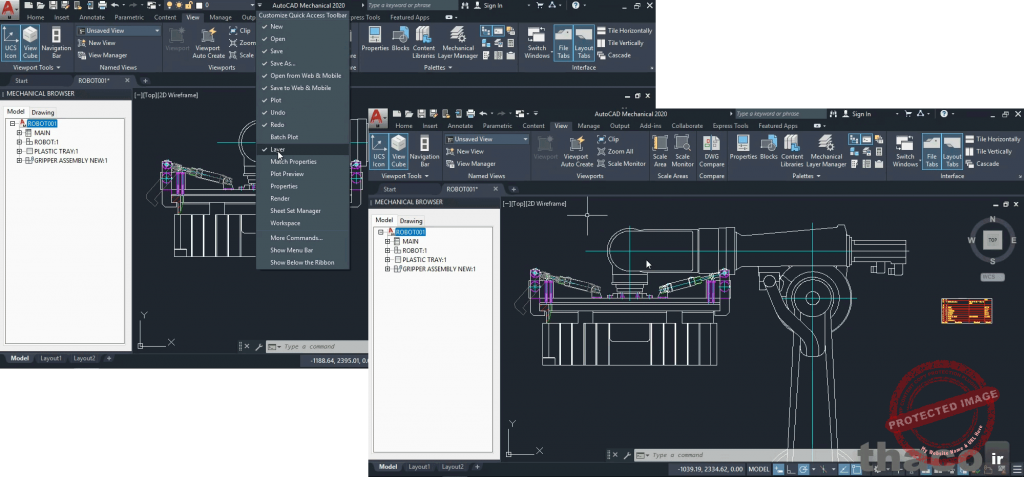
Task: Switch to the Collaborate ribbon tab
Action: click(x=687, y=126)
